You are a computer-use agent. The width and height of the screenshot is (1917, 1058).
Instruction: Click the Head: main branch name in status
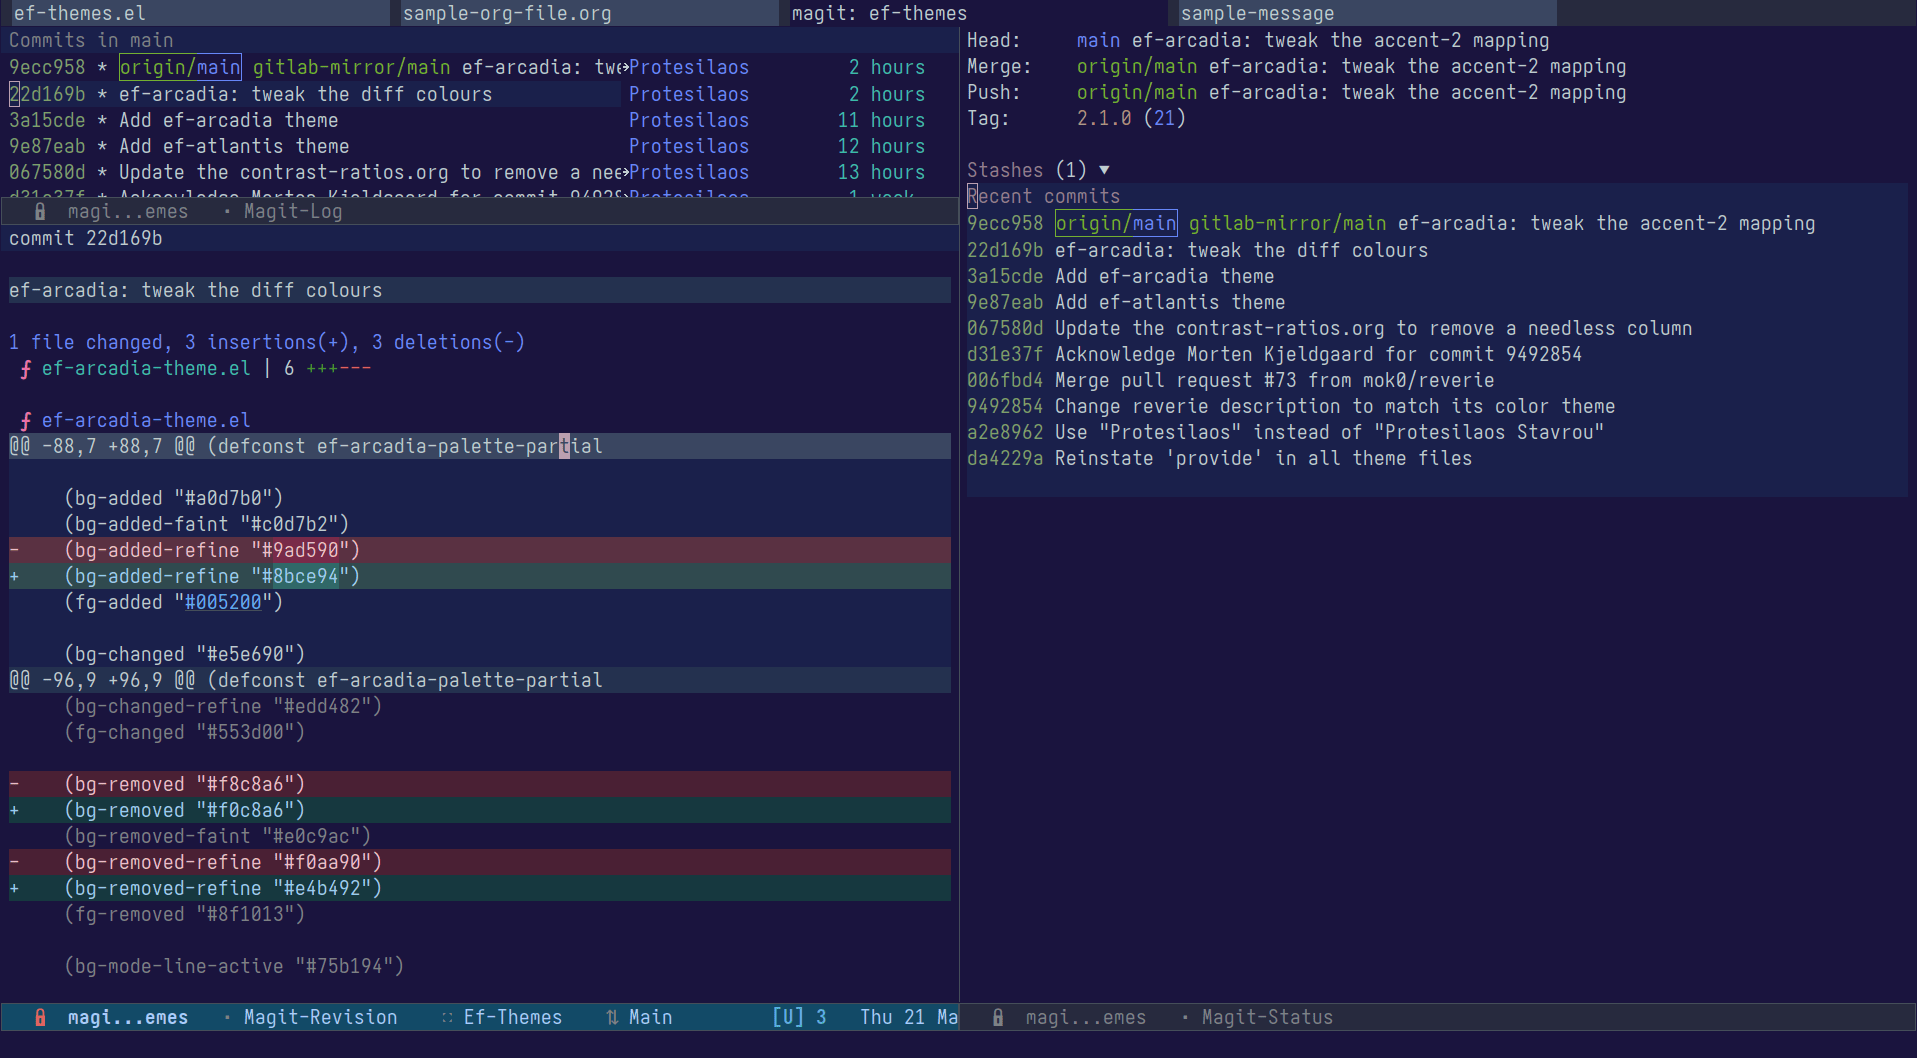1098,40
